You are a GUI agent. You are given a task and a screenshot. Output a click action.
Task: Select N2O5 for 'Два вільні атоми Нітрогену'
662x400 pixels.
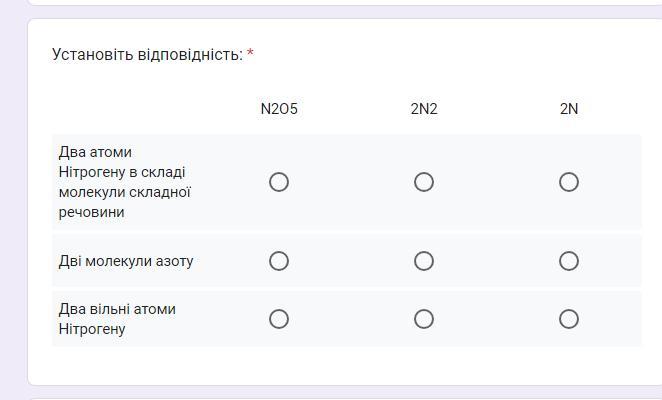tap(279, 319)
